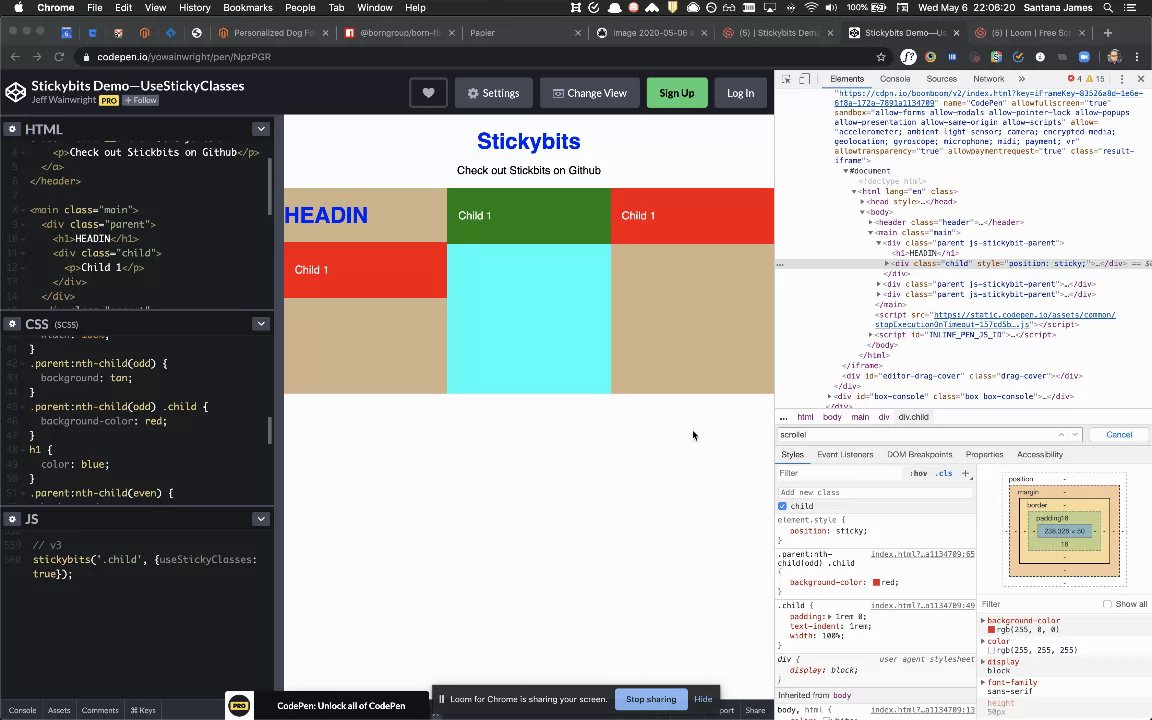Viewport: 1152px width, 720px height.
Task: Switch to DevTools Network tab
Action: coord(988,79)
